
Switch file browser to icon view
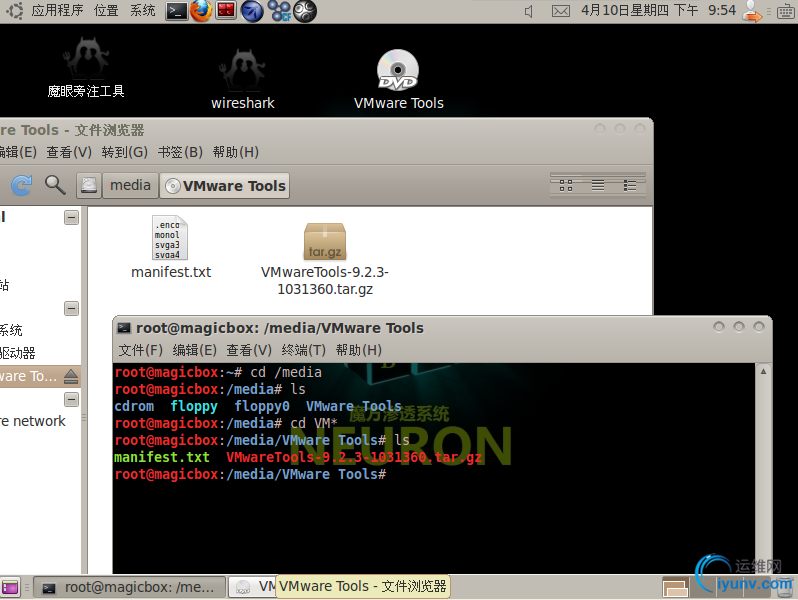pyautogui.click(x=566, y=185)
